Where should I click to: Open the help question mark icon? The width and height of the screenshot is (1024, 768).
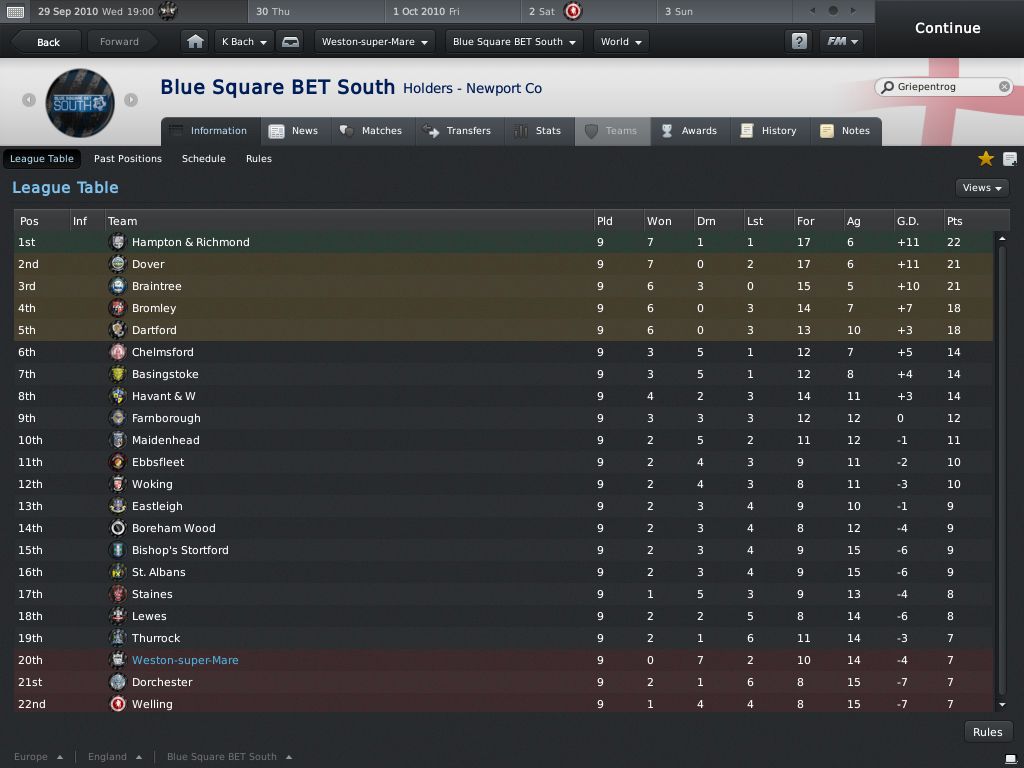point(799,41)
